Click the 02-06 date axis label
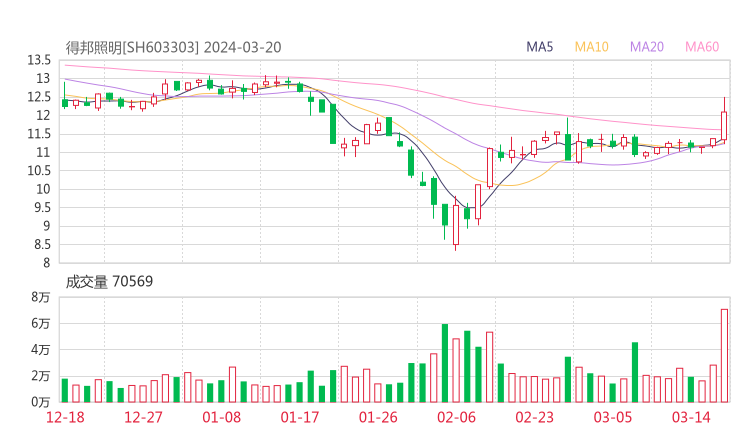Image resolution: width=740 pixels, height=440 pixels. click(x=456, y=417)
